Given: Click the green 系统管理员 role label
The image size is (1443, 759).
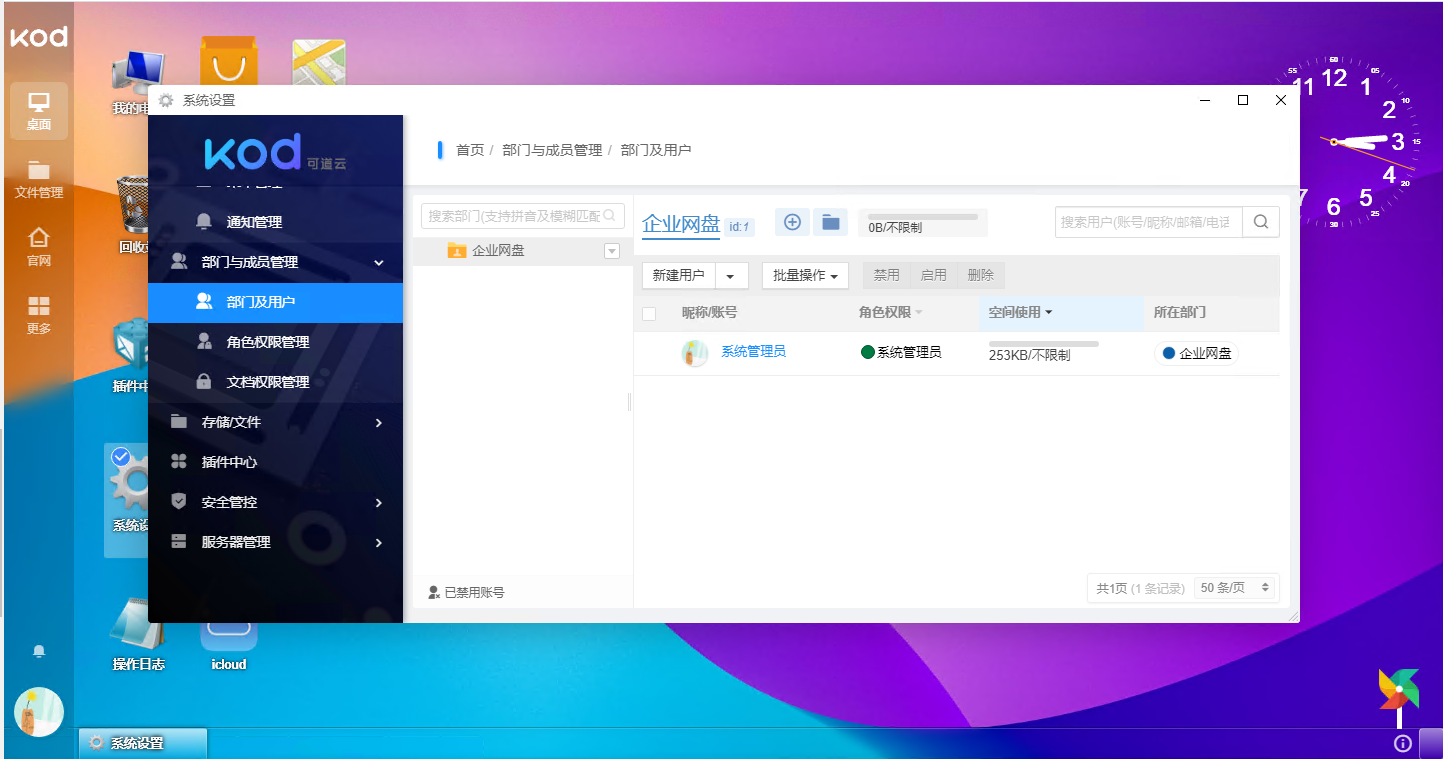Looking at the screenshot, I should point(901,353).
